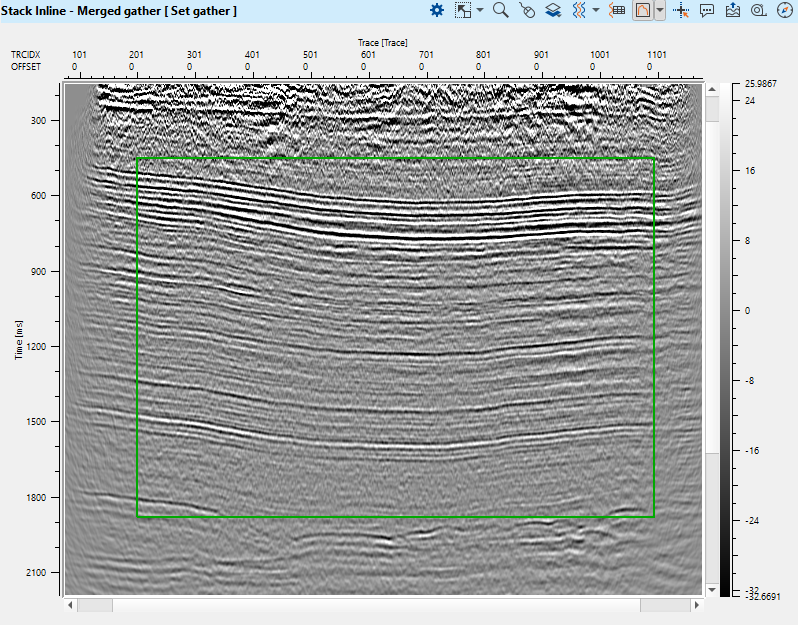The width and height of the screenshot is (798, 625).
Task: Click the wiggle trace display icon
Action: pos(578,10)
